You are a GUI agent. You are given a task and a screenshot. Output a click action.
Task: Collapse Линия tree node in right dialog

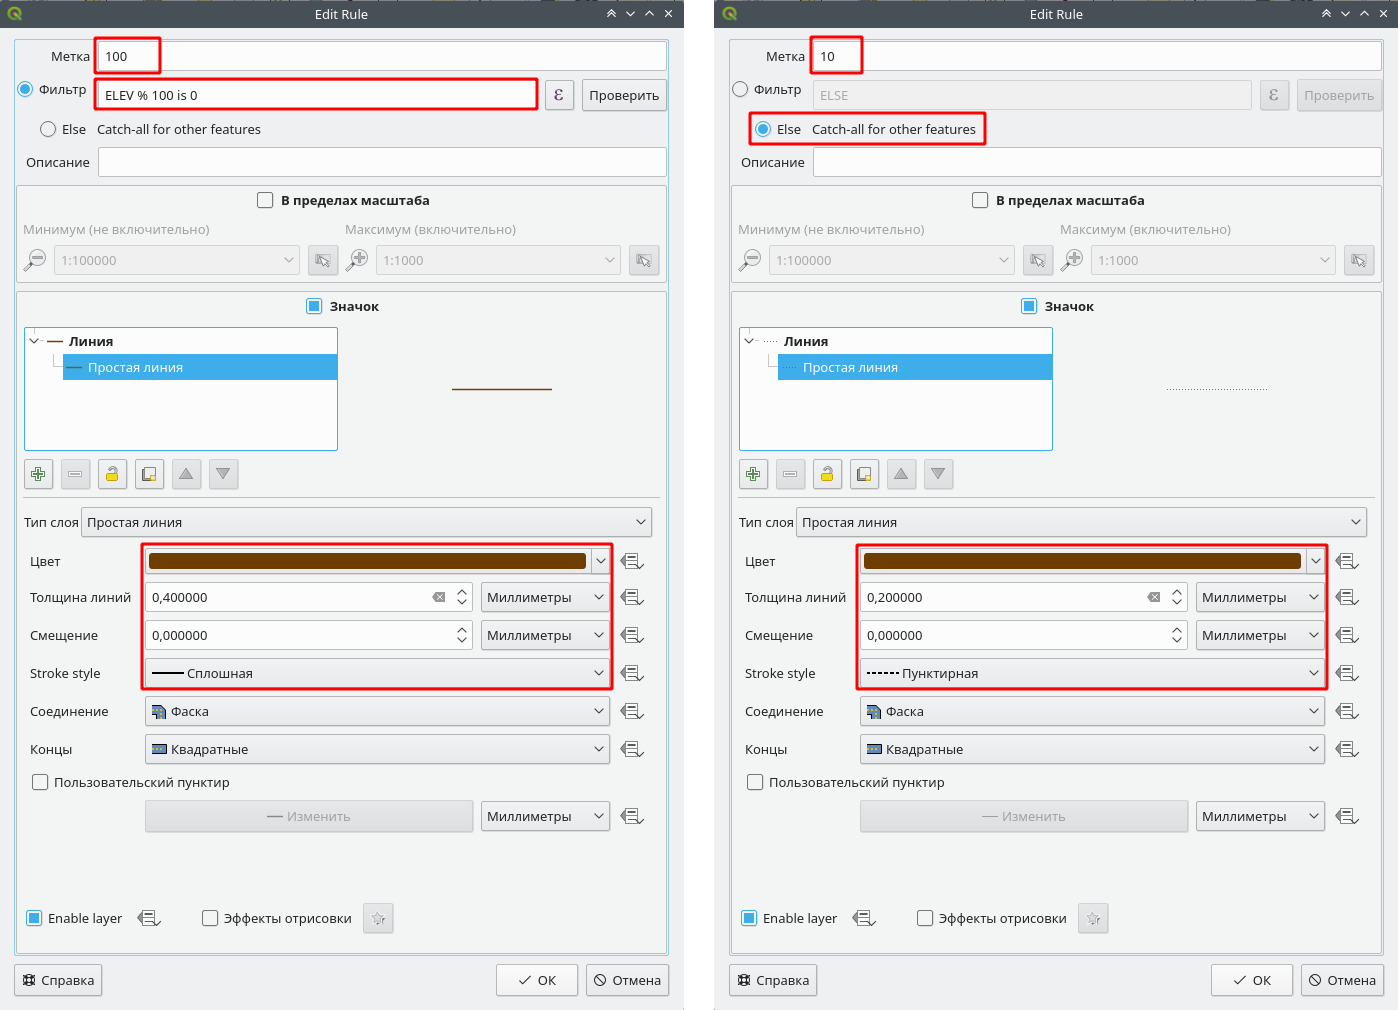click(x=749, y=341)
